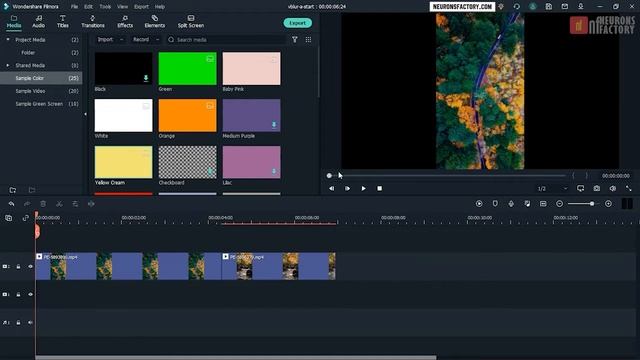This screenshot has width=640, height=360.
Task: Toggle lock on audio track
Action: click(x=18, y=322)
